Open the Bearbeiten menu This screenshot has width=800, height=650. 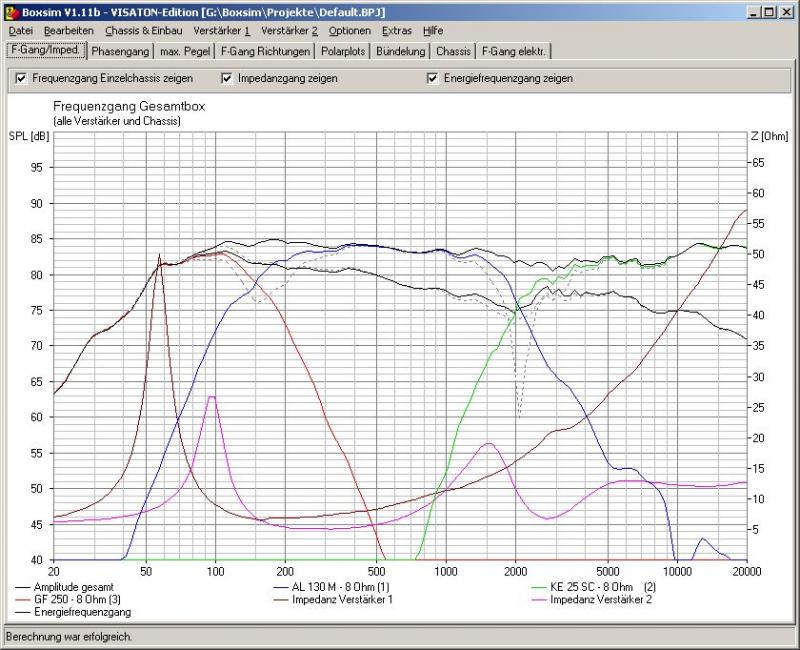(x=68, y=31)
